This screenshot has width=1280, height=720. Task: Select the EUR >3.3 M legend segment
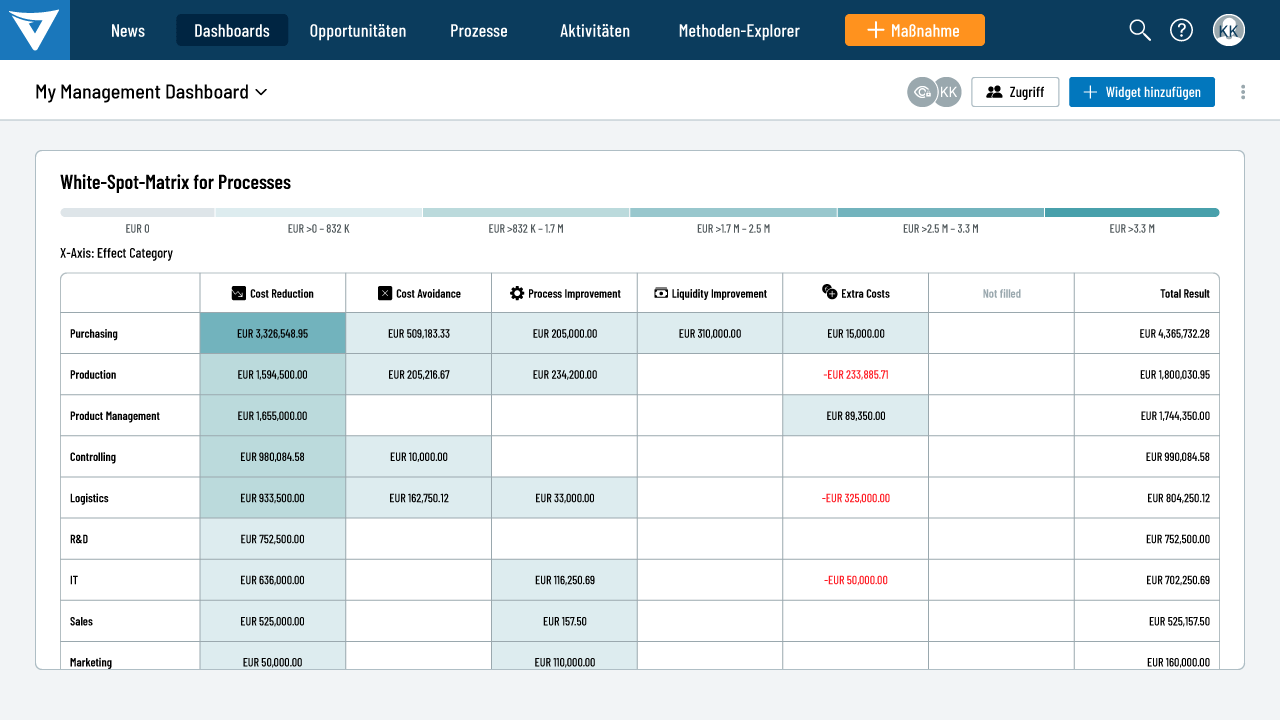pyautogui.click(x=1131, y=213)
